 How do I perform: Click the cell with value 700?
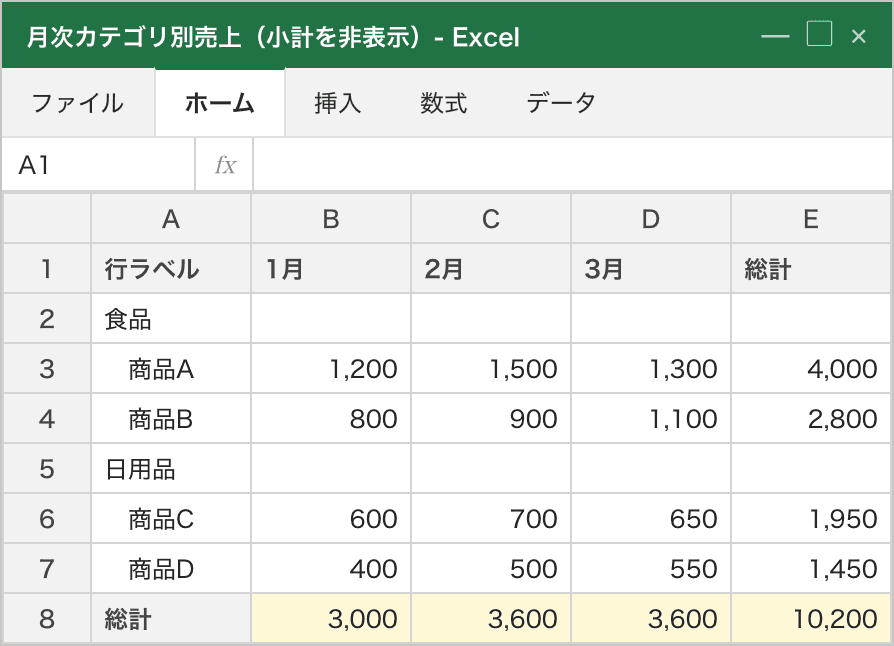[491, 519]
